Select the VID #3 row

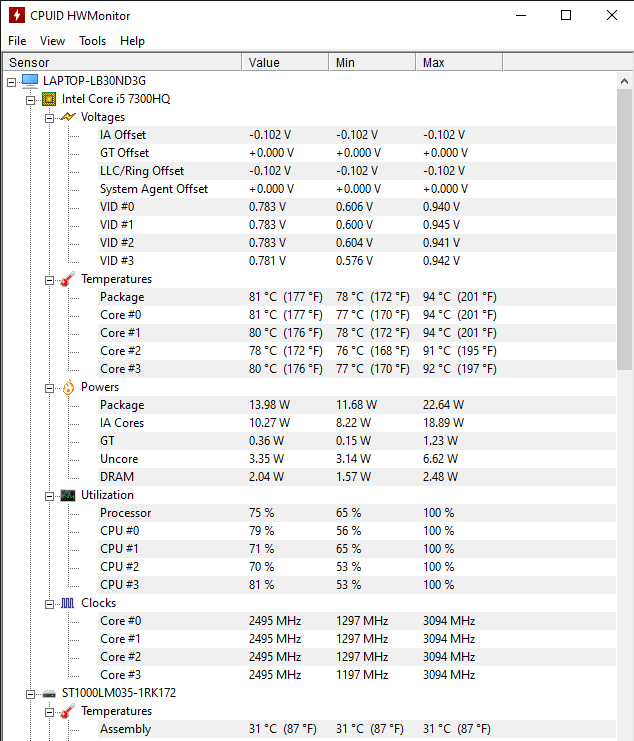pyautogui.click(x=357, y=261)
